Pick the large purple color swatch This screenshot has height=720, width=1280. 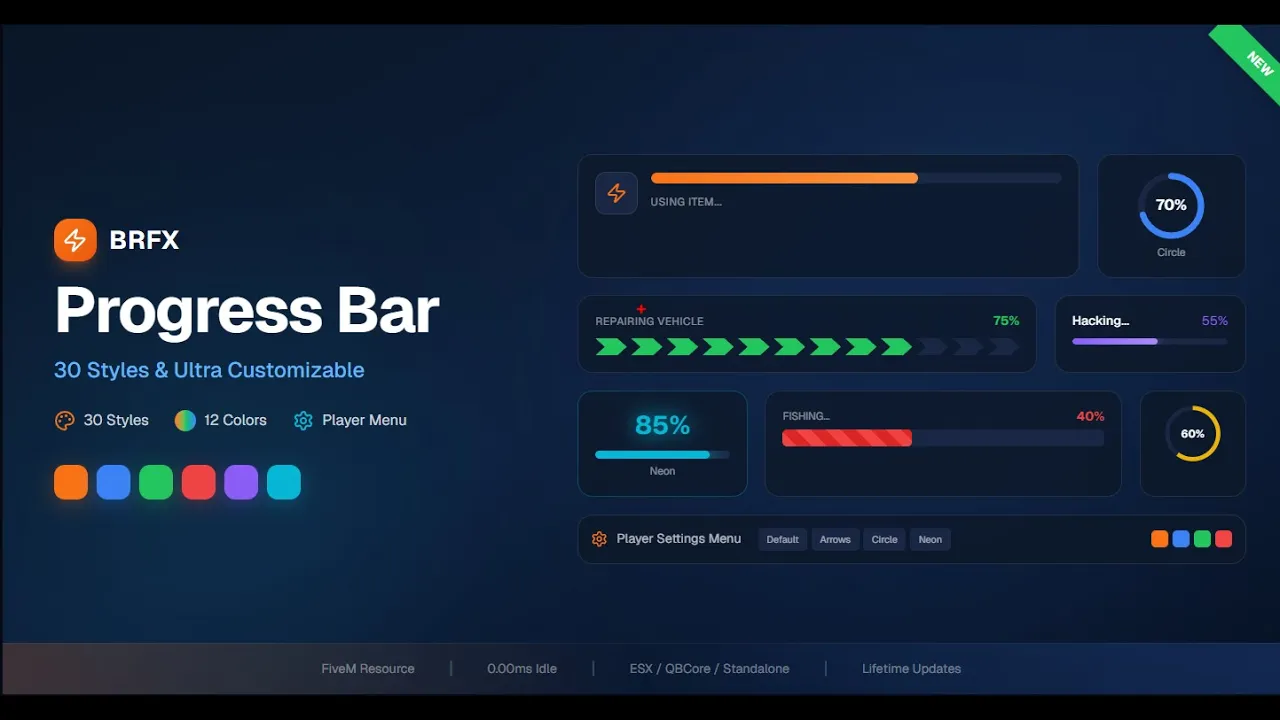pyautogui.click(x=241, y=482)
